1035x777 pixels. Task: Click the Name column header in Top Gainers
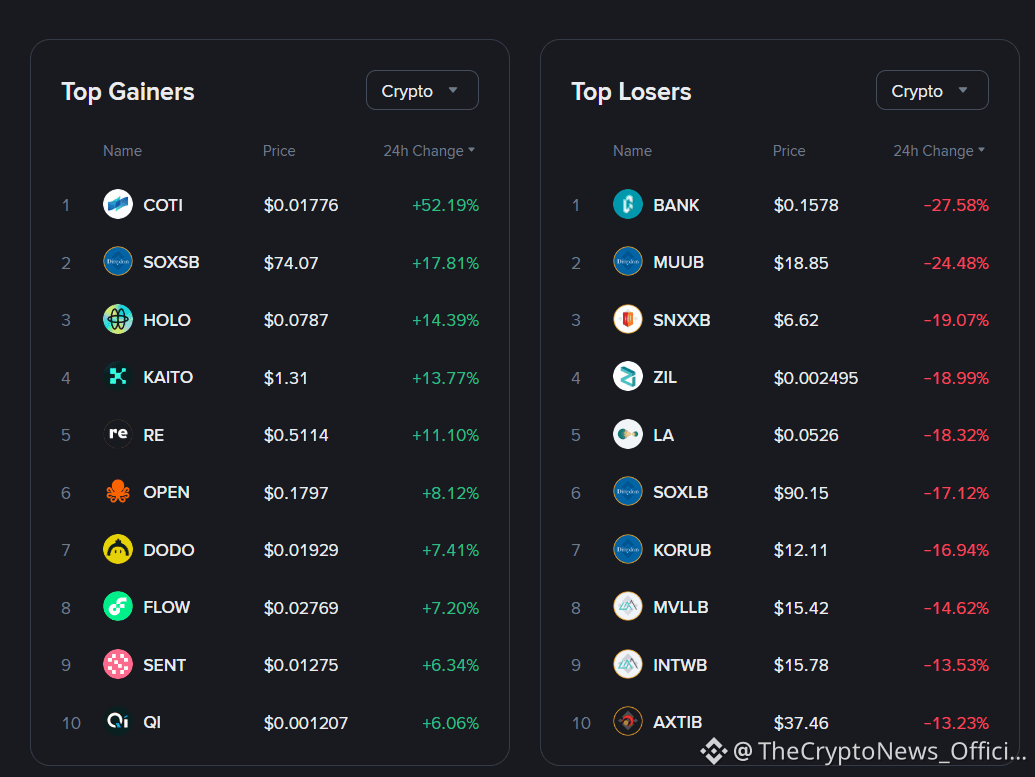coord(122,151)
